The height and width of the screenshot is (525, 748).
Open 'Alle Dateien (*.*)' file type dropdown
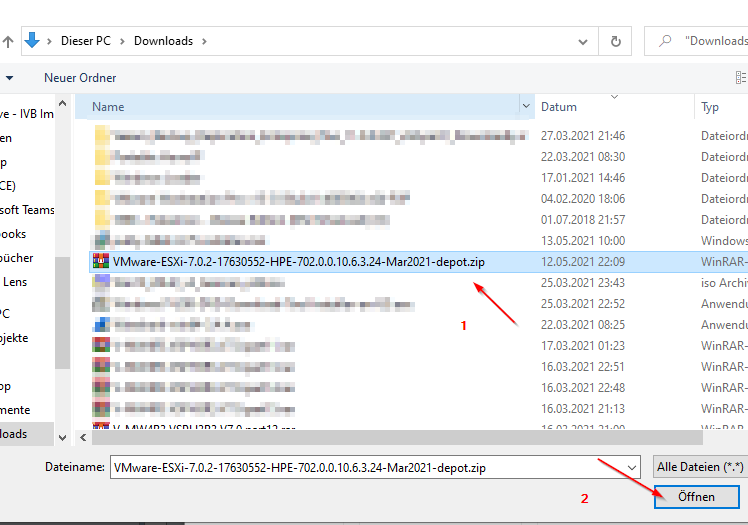tap(700, 467)
